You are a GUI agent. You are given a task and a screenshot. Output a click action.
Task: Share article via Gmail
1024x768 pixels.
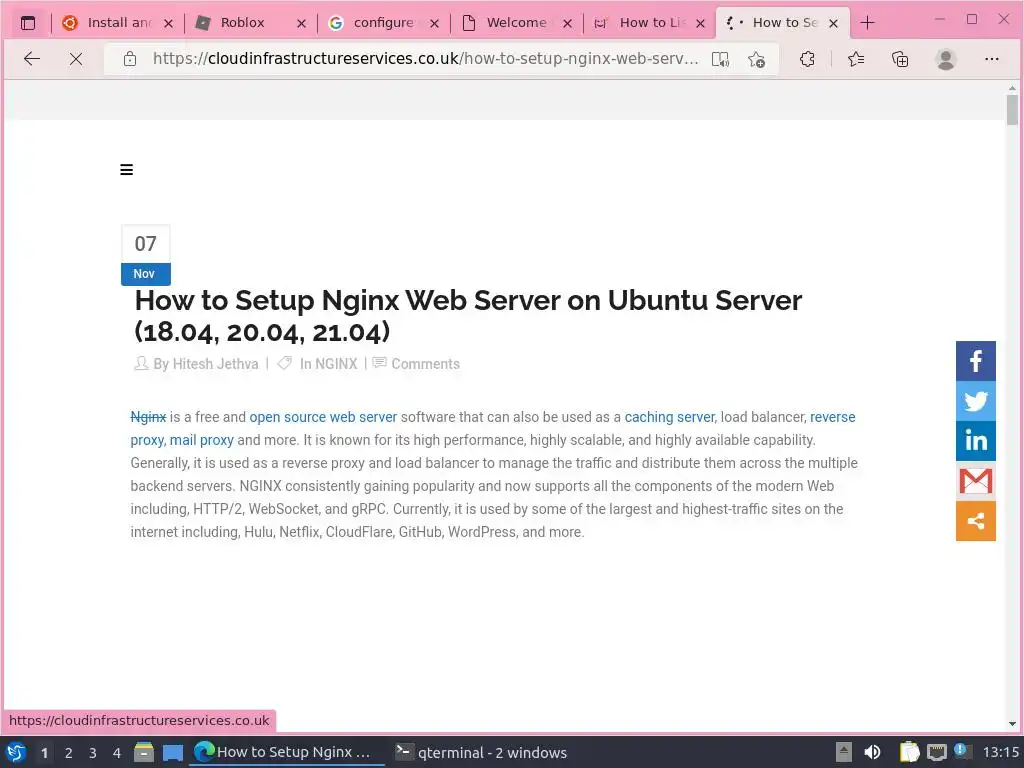976,481
